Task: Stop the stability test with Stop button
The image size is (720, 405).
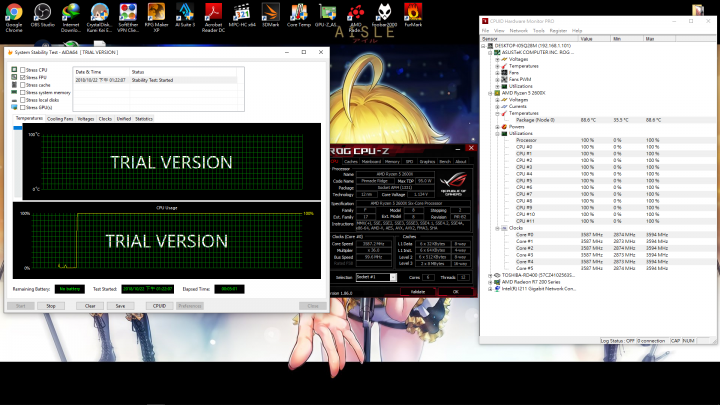Action: (51, 306)
